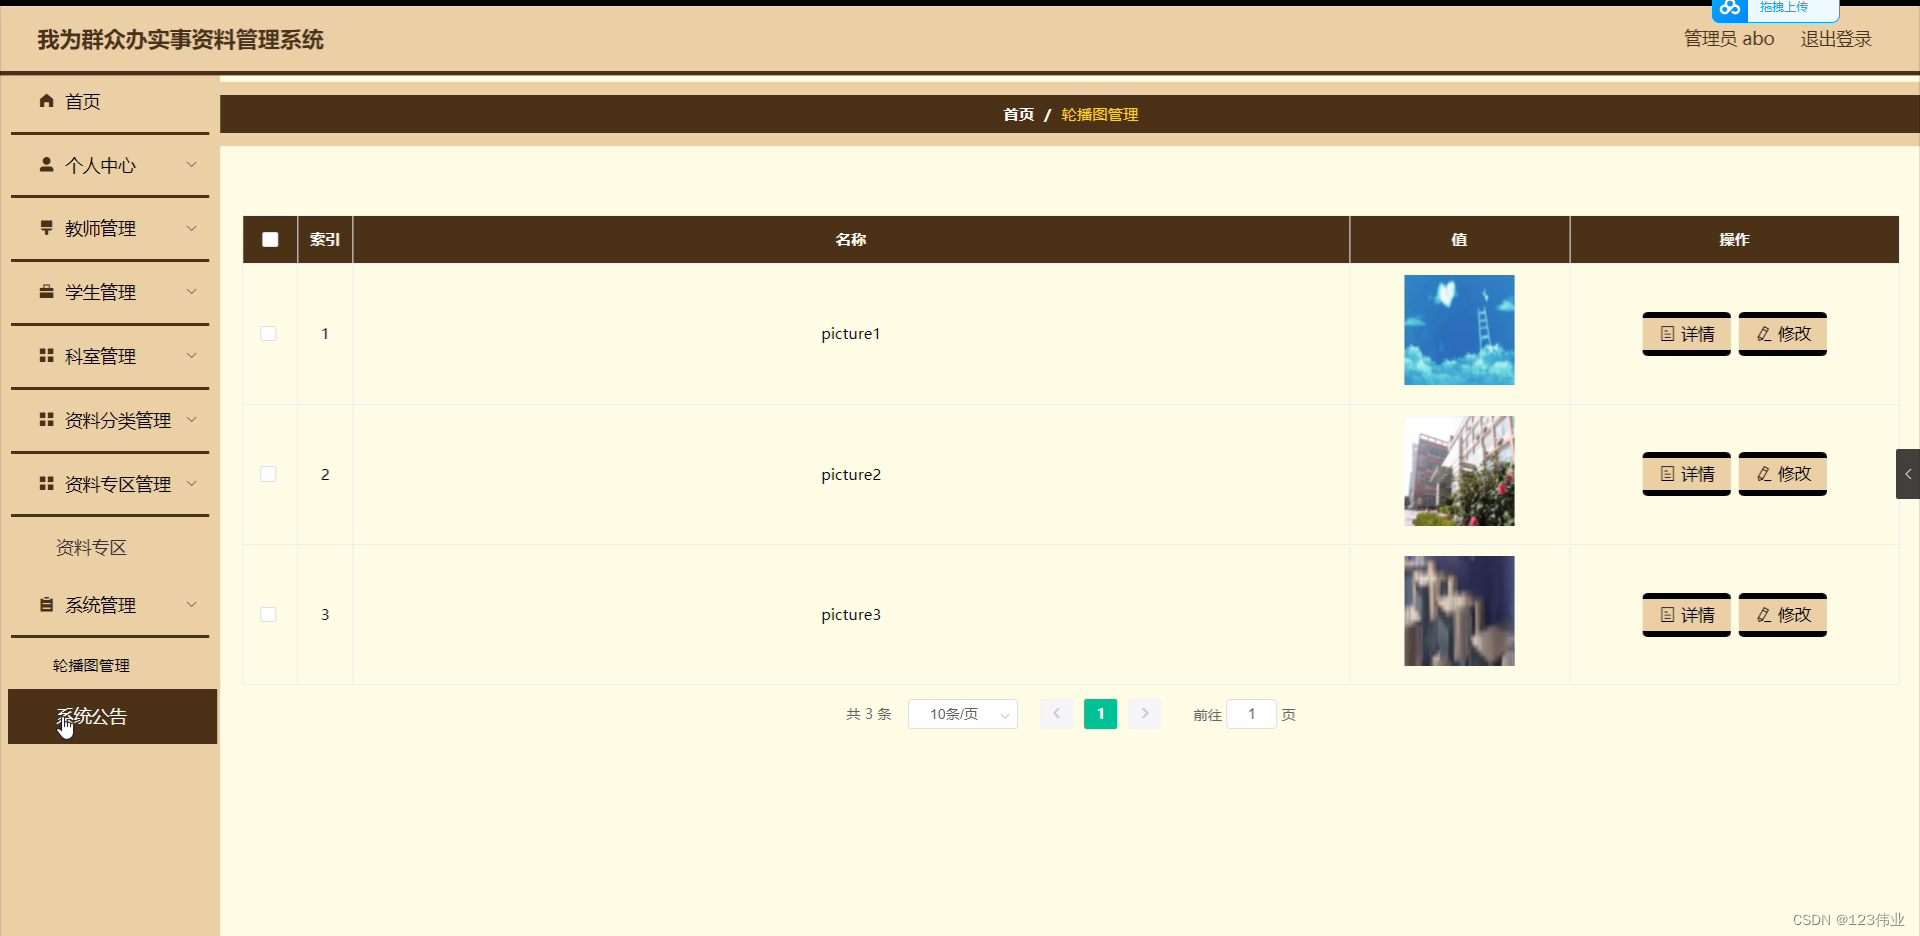Image resolution: width=1920 pixels, height=936 pixels.
Task: Check the checkbox for picture1 row
Action: 267,334
